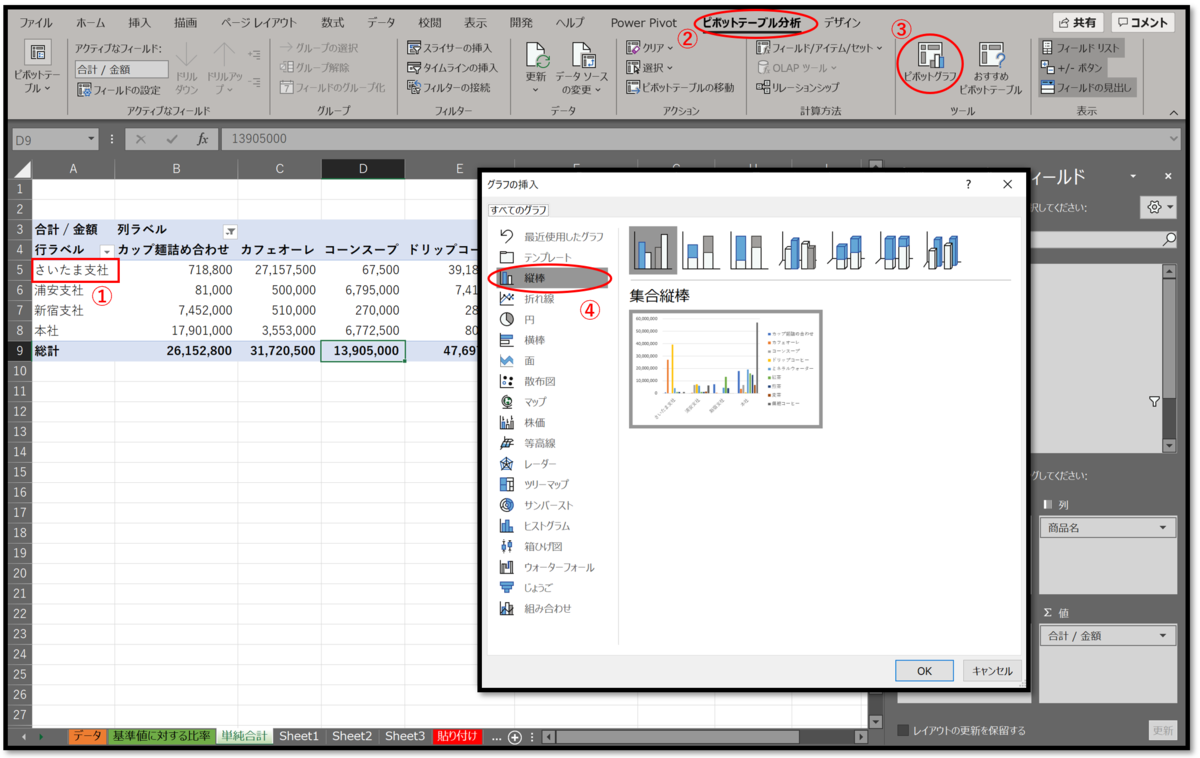Select 3-D column chart subtype icon
Screen dimensions: 1200x758
click(942, 250)
